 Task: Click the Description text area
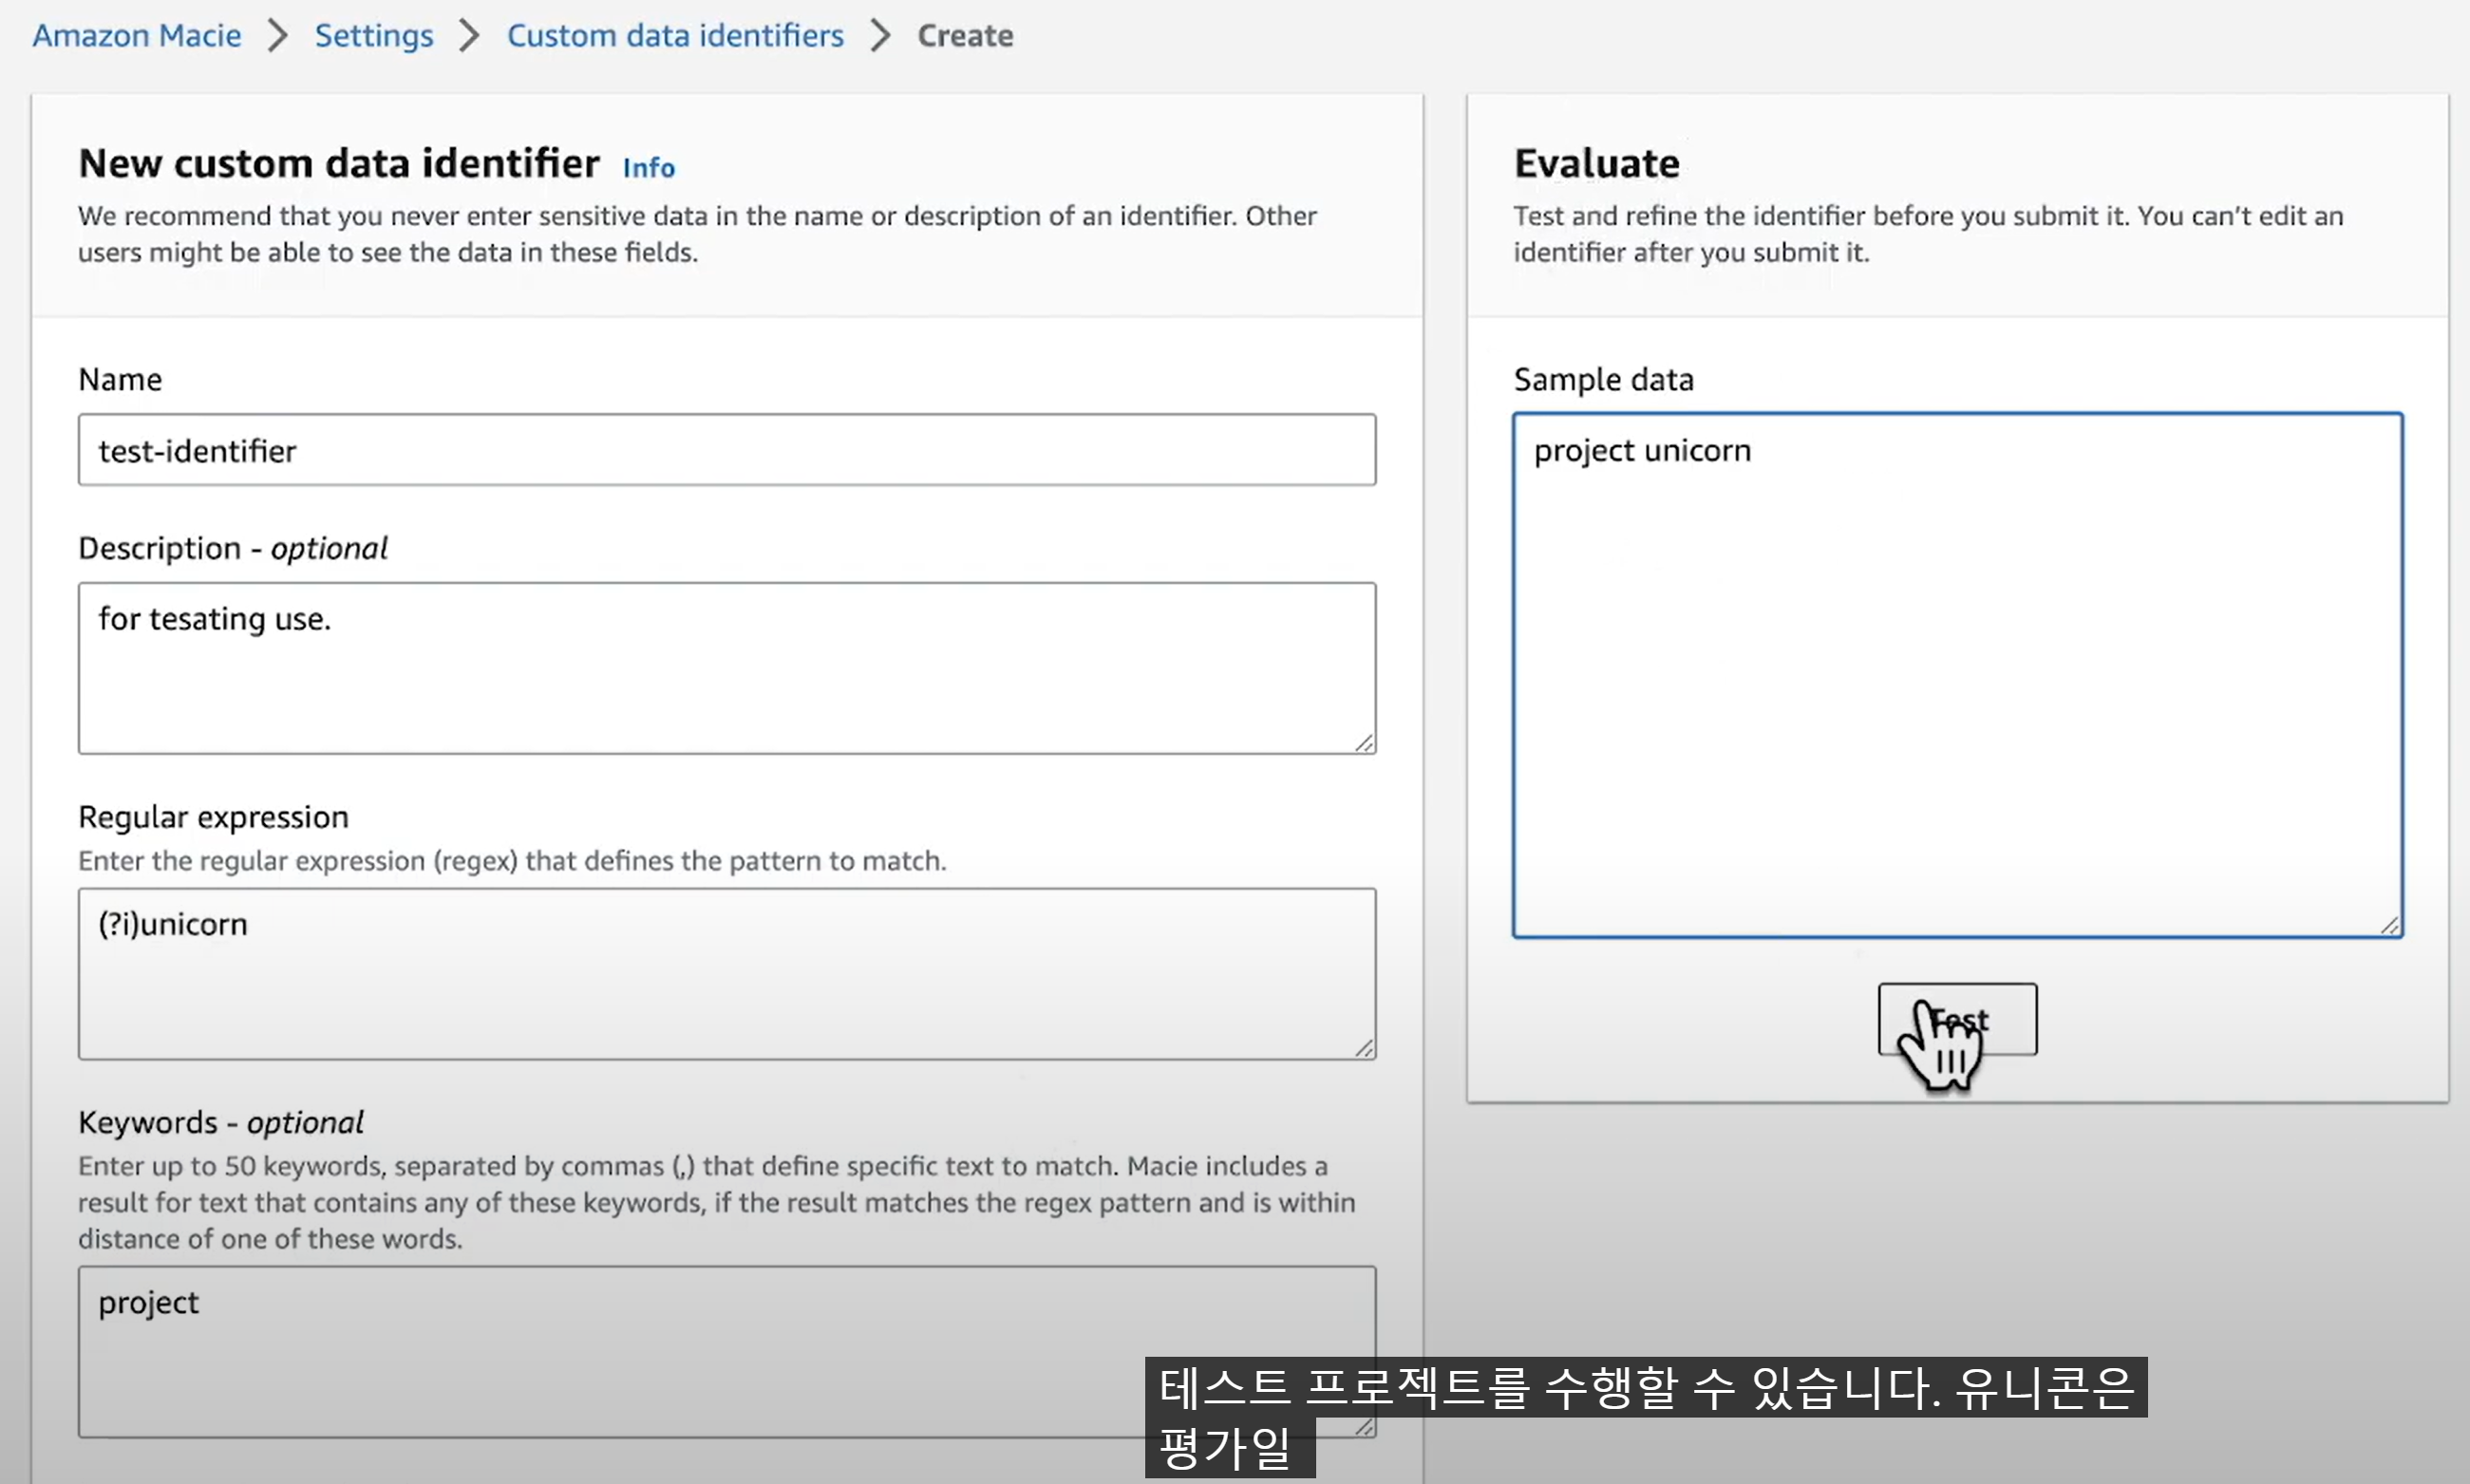726,668
